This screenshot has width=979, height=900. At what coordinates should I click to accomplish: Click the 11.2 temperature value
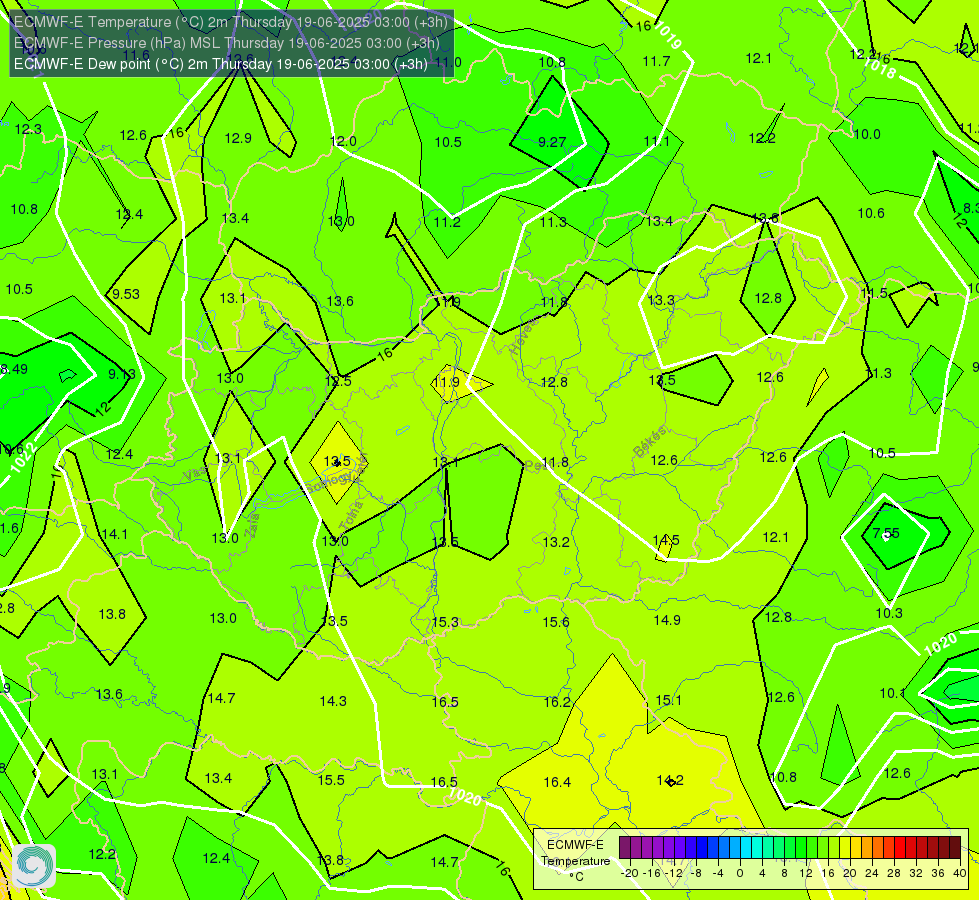click(447, 222)
